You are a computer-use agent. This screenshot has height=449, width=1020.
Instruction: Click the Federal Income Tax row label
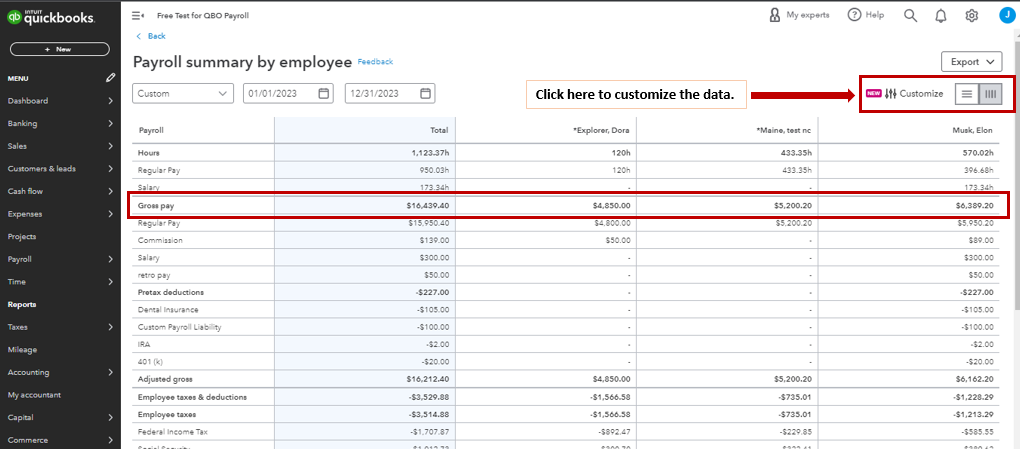pos(172,431)
